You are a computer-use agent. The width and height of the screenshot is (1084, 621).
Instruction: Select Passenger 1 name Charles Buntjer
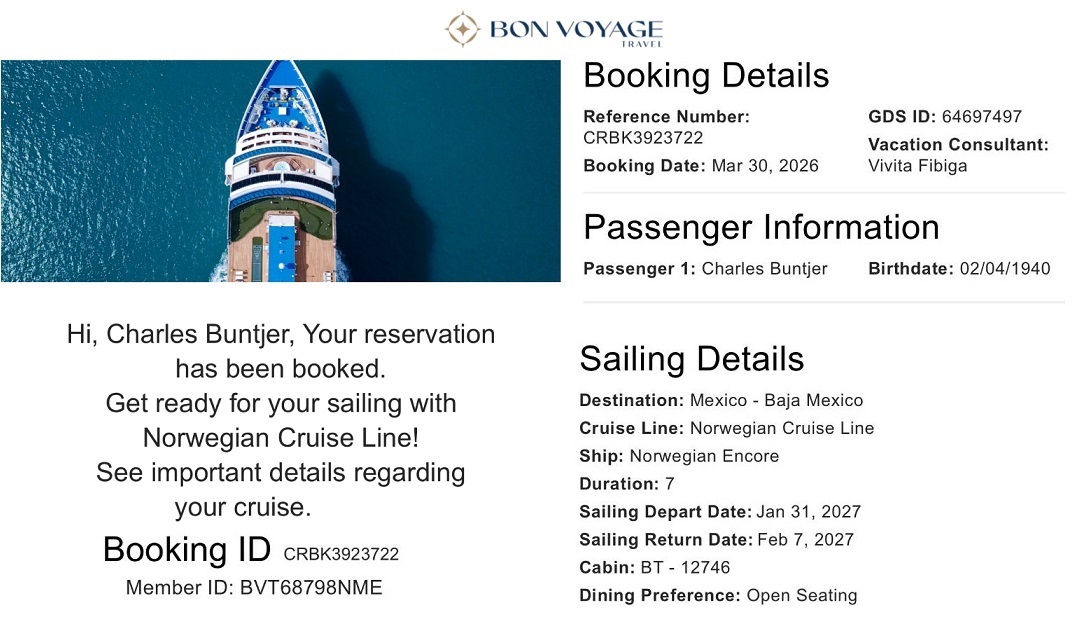point(764,268)
